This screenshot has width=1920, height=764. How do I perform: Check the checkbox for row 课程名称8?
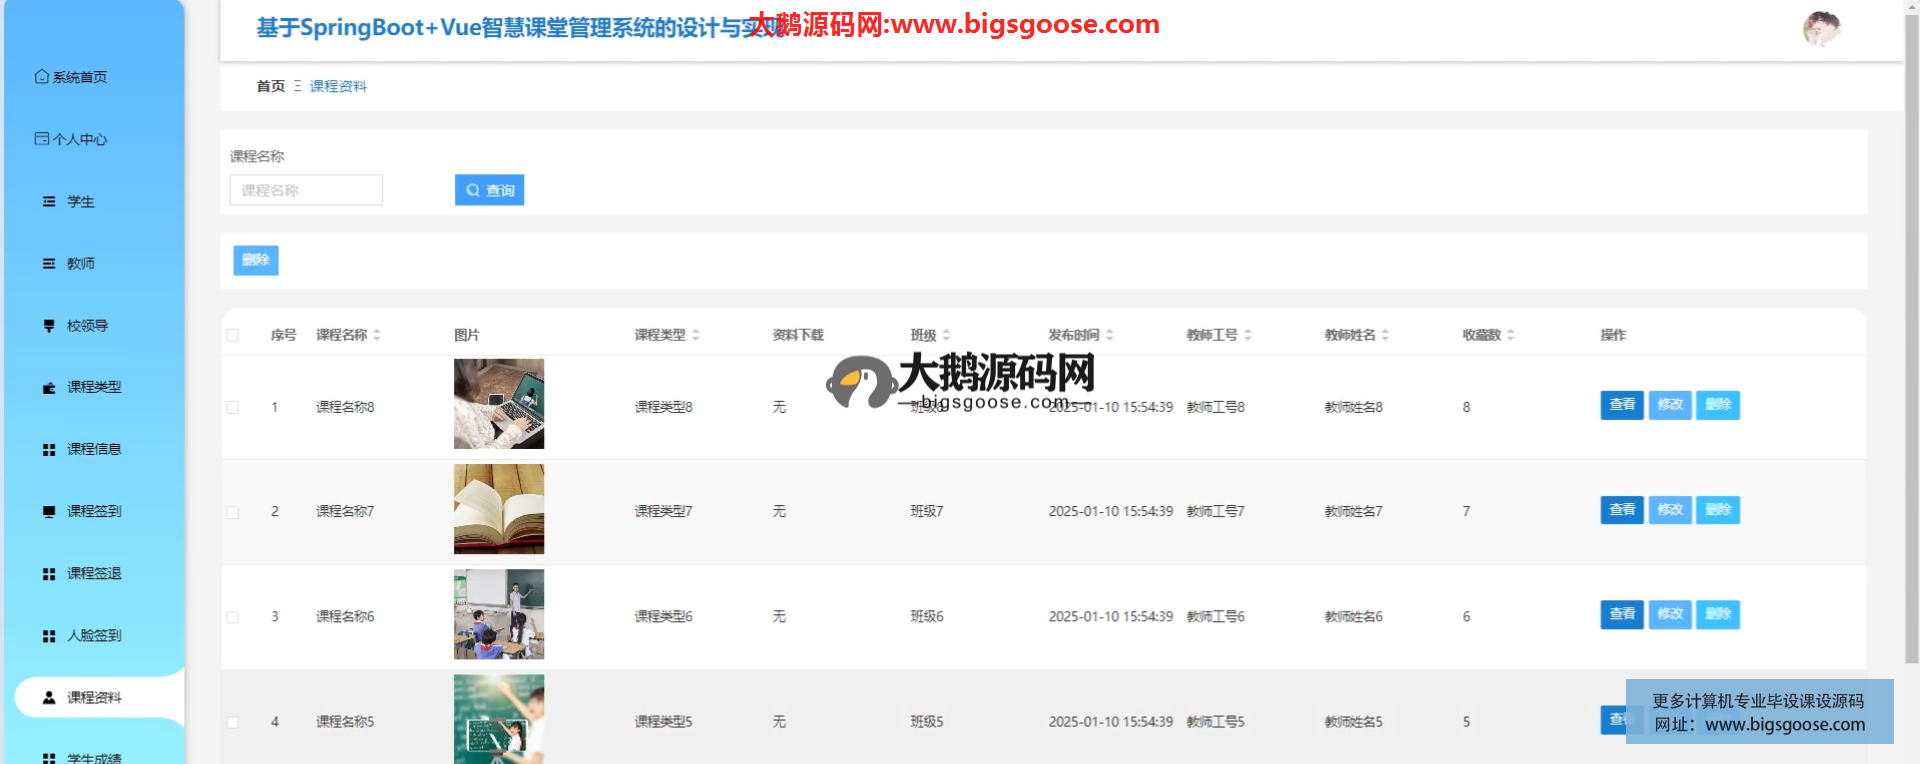(233, 407)
